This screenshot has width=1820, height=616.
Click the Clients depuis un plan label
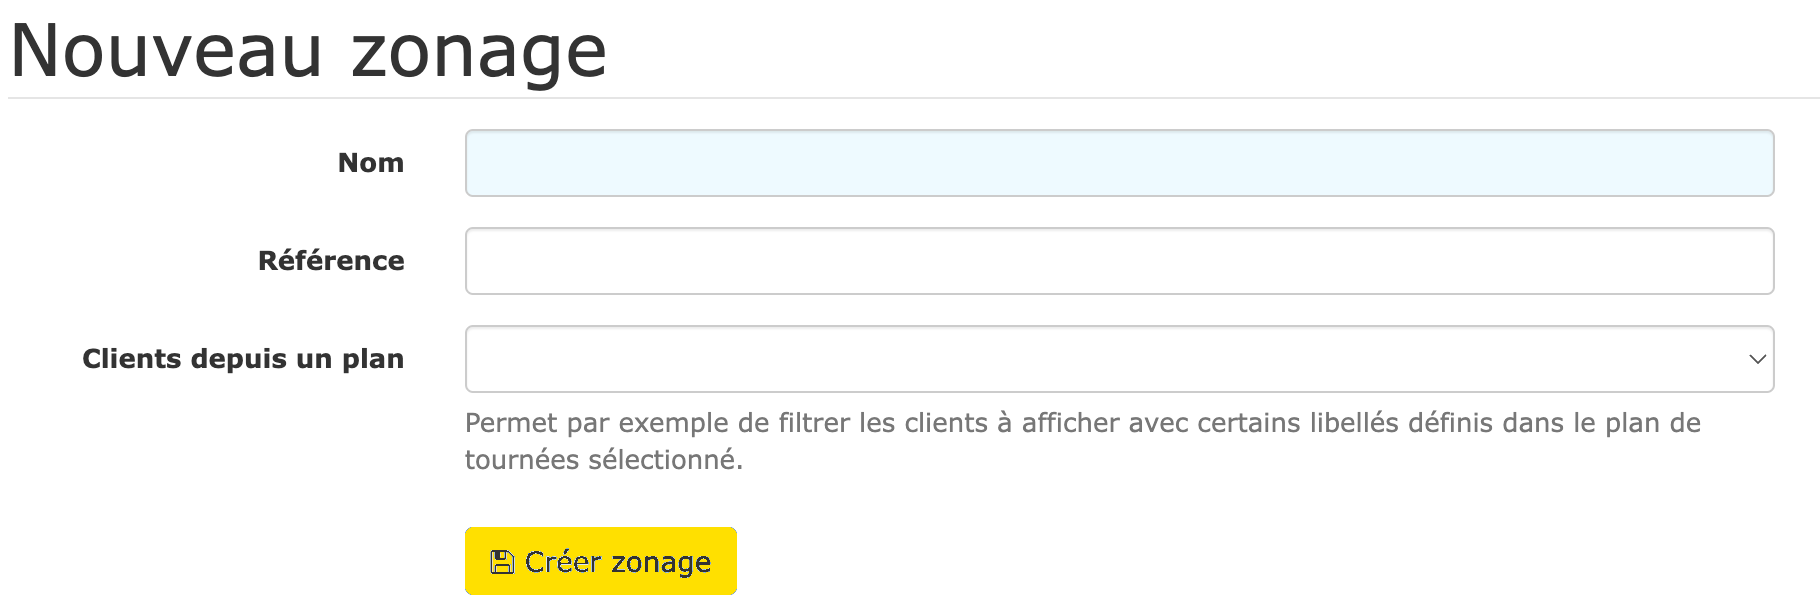click(x=243, y=359)
